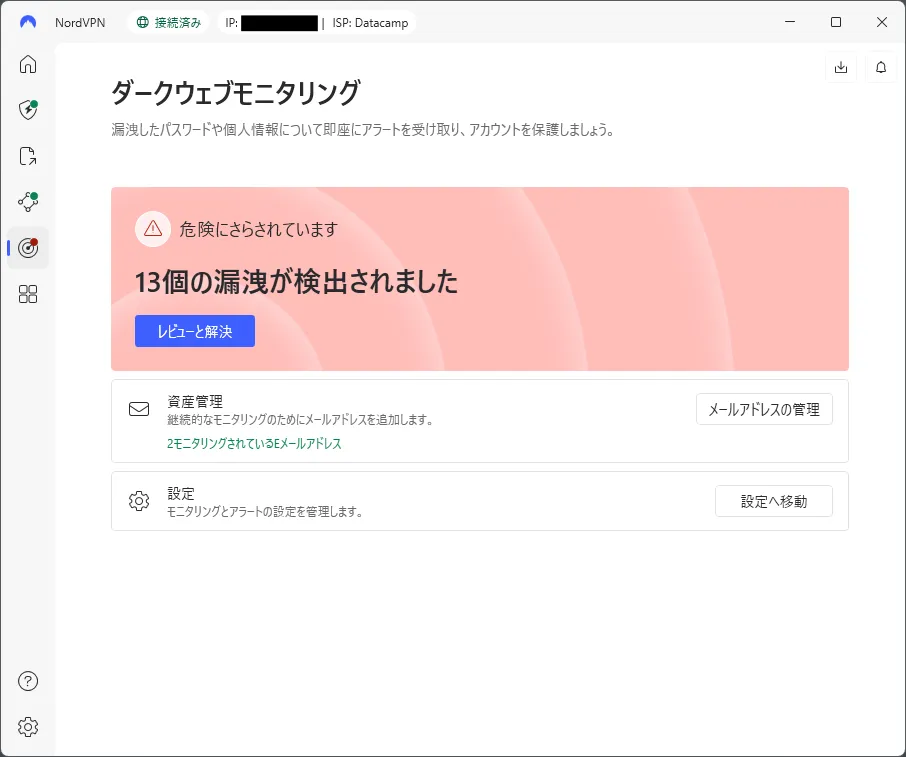906x757 pixels.
Task: Click the envelope icon in 資産管理 row
Action: point(139,410)
